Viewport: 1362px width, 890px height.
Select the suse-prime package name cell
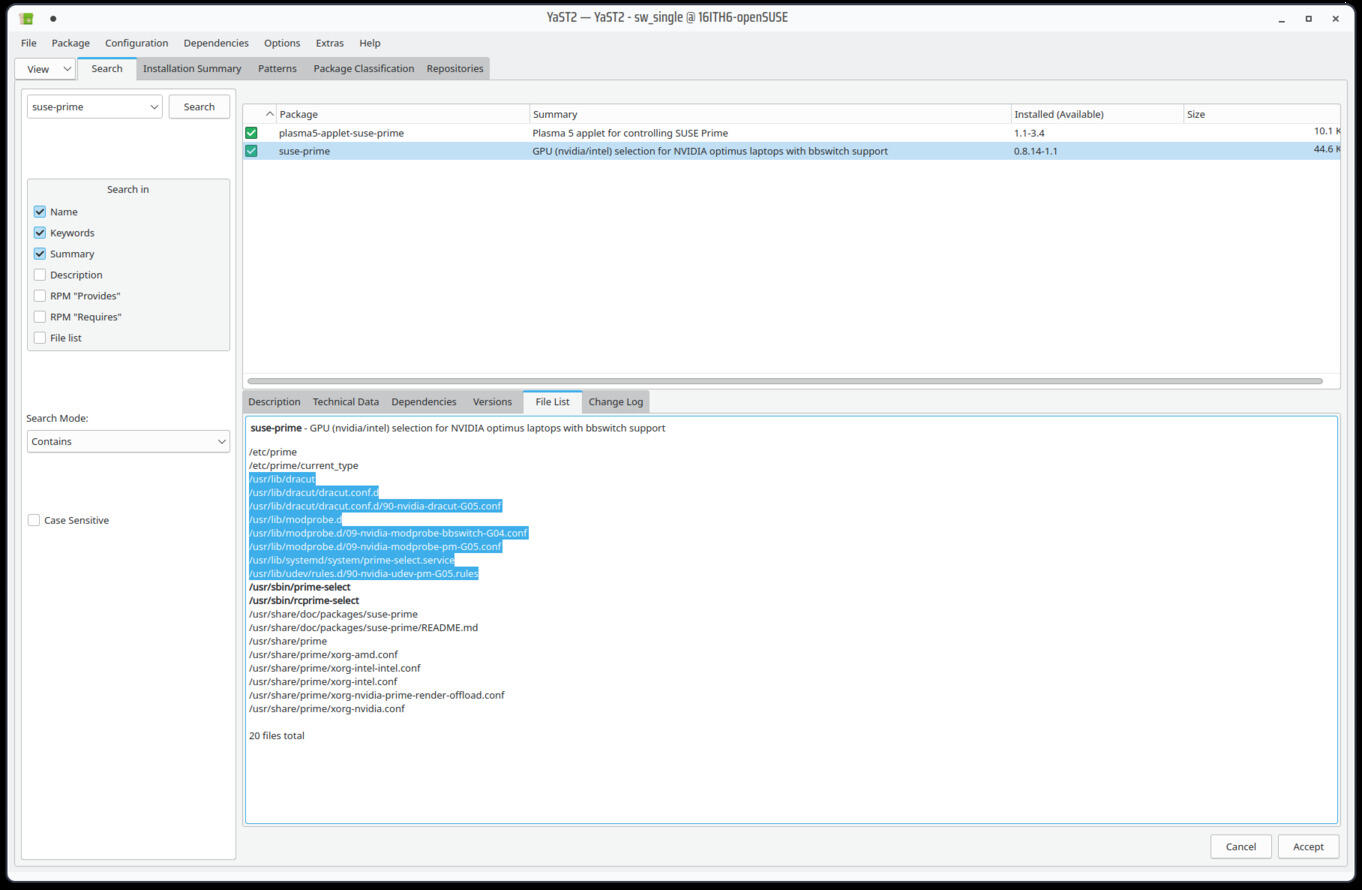click(x=304, y=151)
